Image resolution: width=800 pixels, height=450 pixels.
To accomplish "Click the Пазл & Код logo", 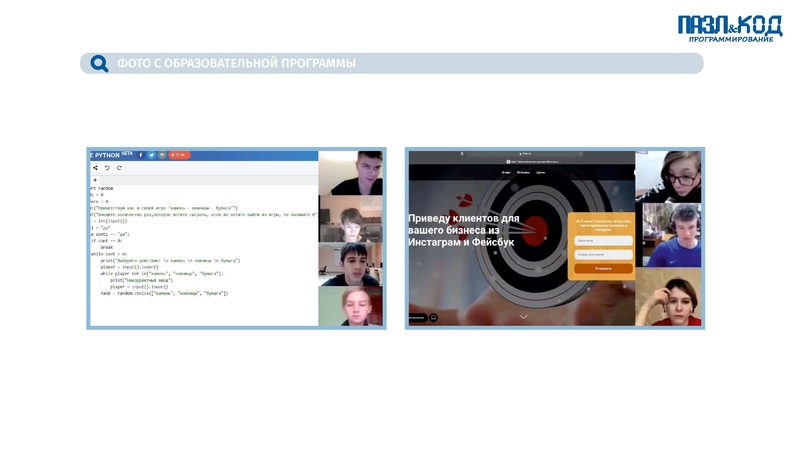I will point(729,27).
